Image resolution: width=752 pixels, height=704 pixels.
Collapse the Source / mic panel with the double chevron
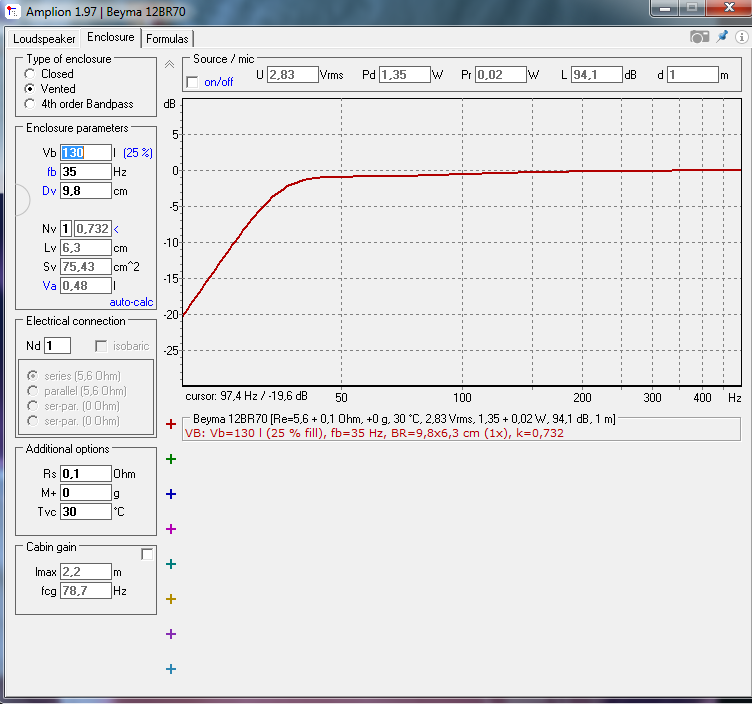(169, 64)
